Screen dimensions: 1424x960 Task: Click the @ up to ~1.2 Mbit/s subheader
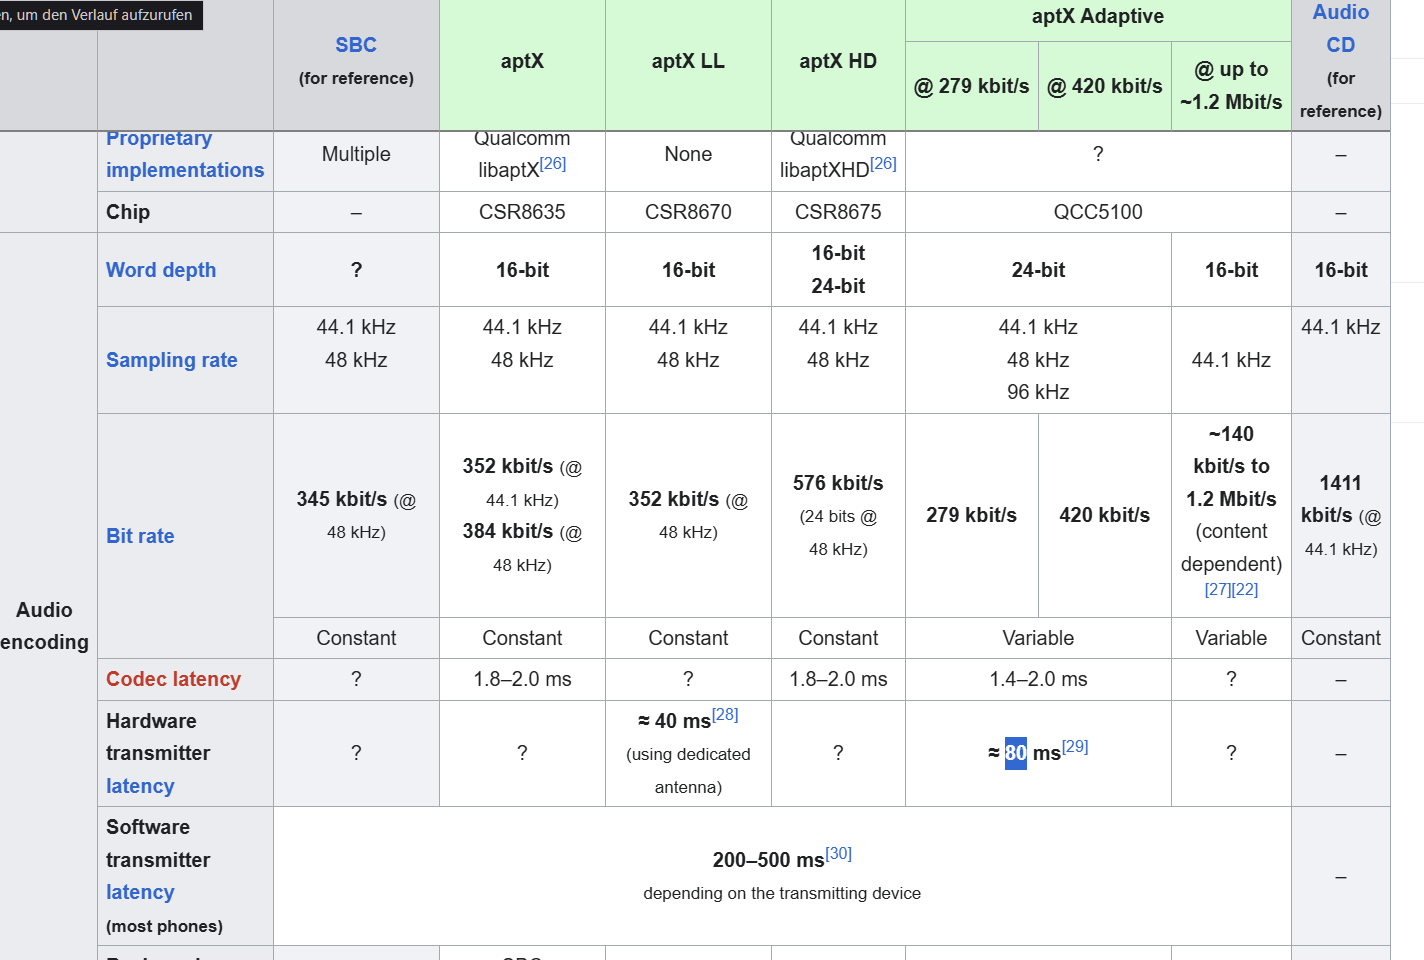pos(1231,86)
